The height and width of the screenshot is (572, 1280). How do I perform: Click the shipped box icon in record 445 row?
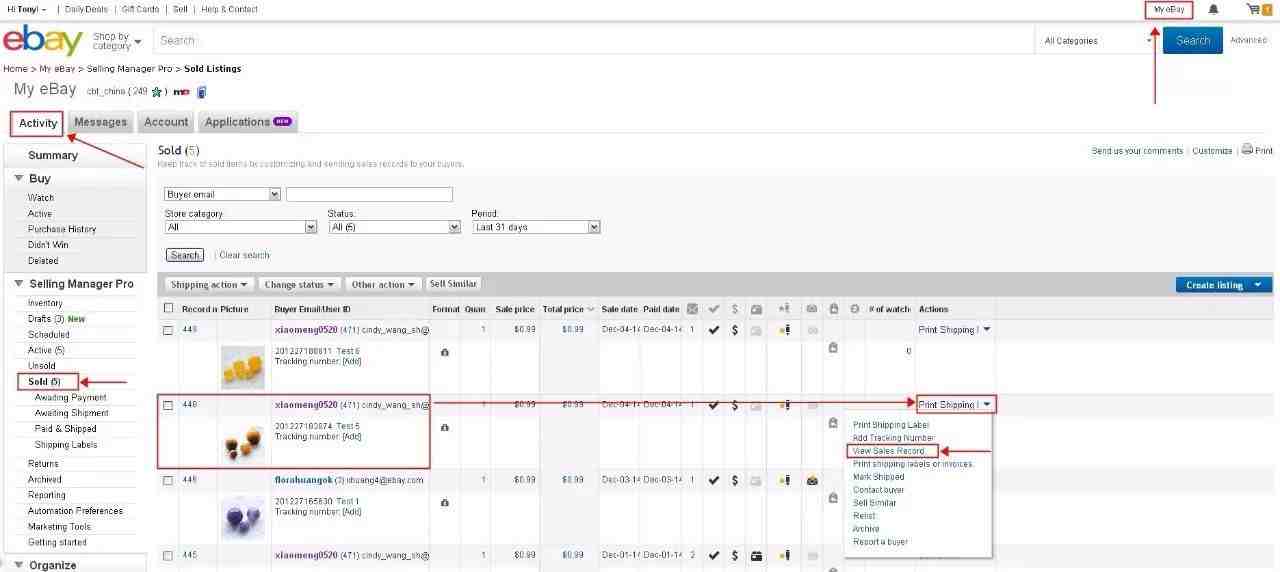(757, 555)
